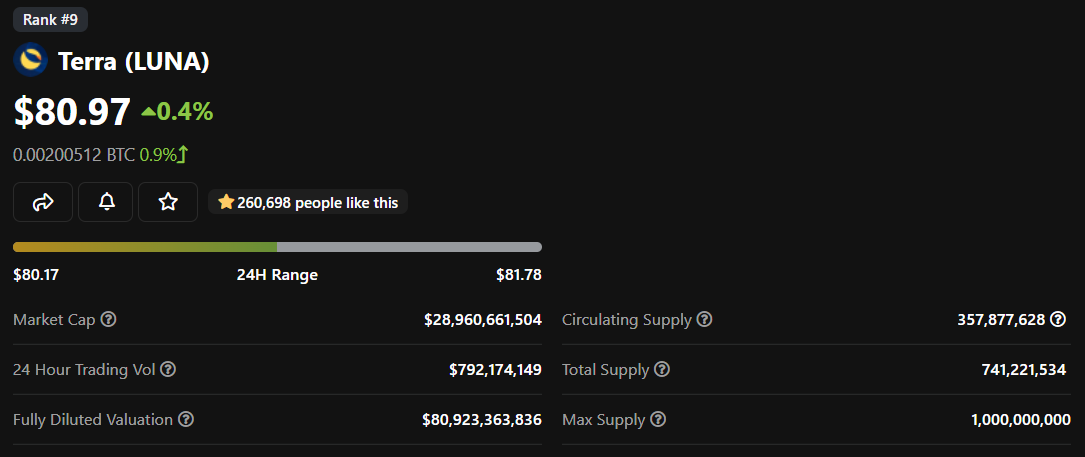Open Max Supply help icon
The height and width of the screenshot is (457, 1085).
(x=658, y=420)
